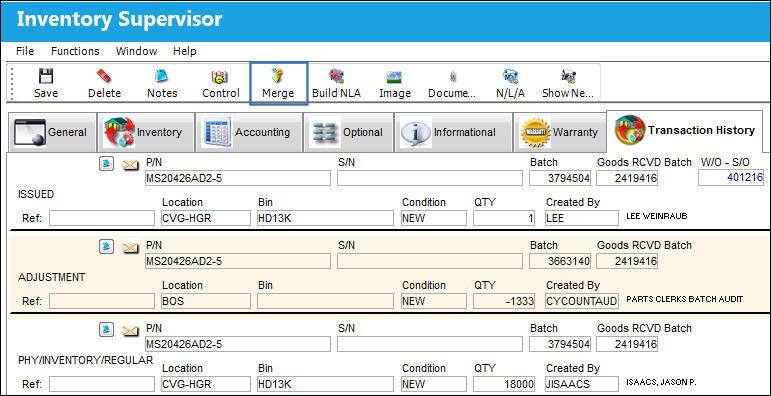Open the Documents paperclip icon
Screen dimensions: 771x396
(453, 76)
